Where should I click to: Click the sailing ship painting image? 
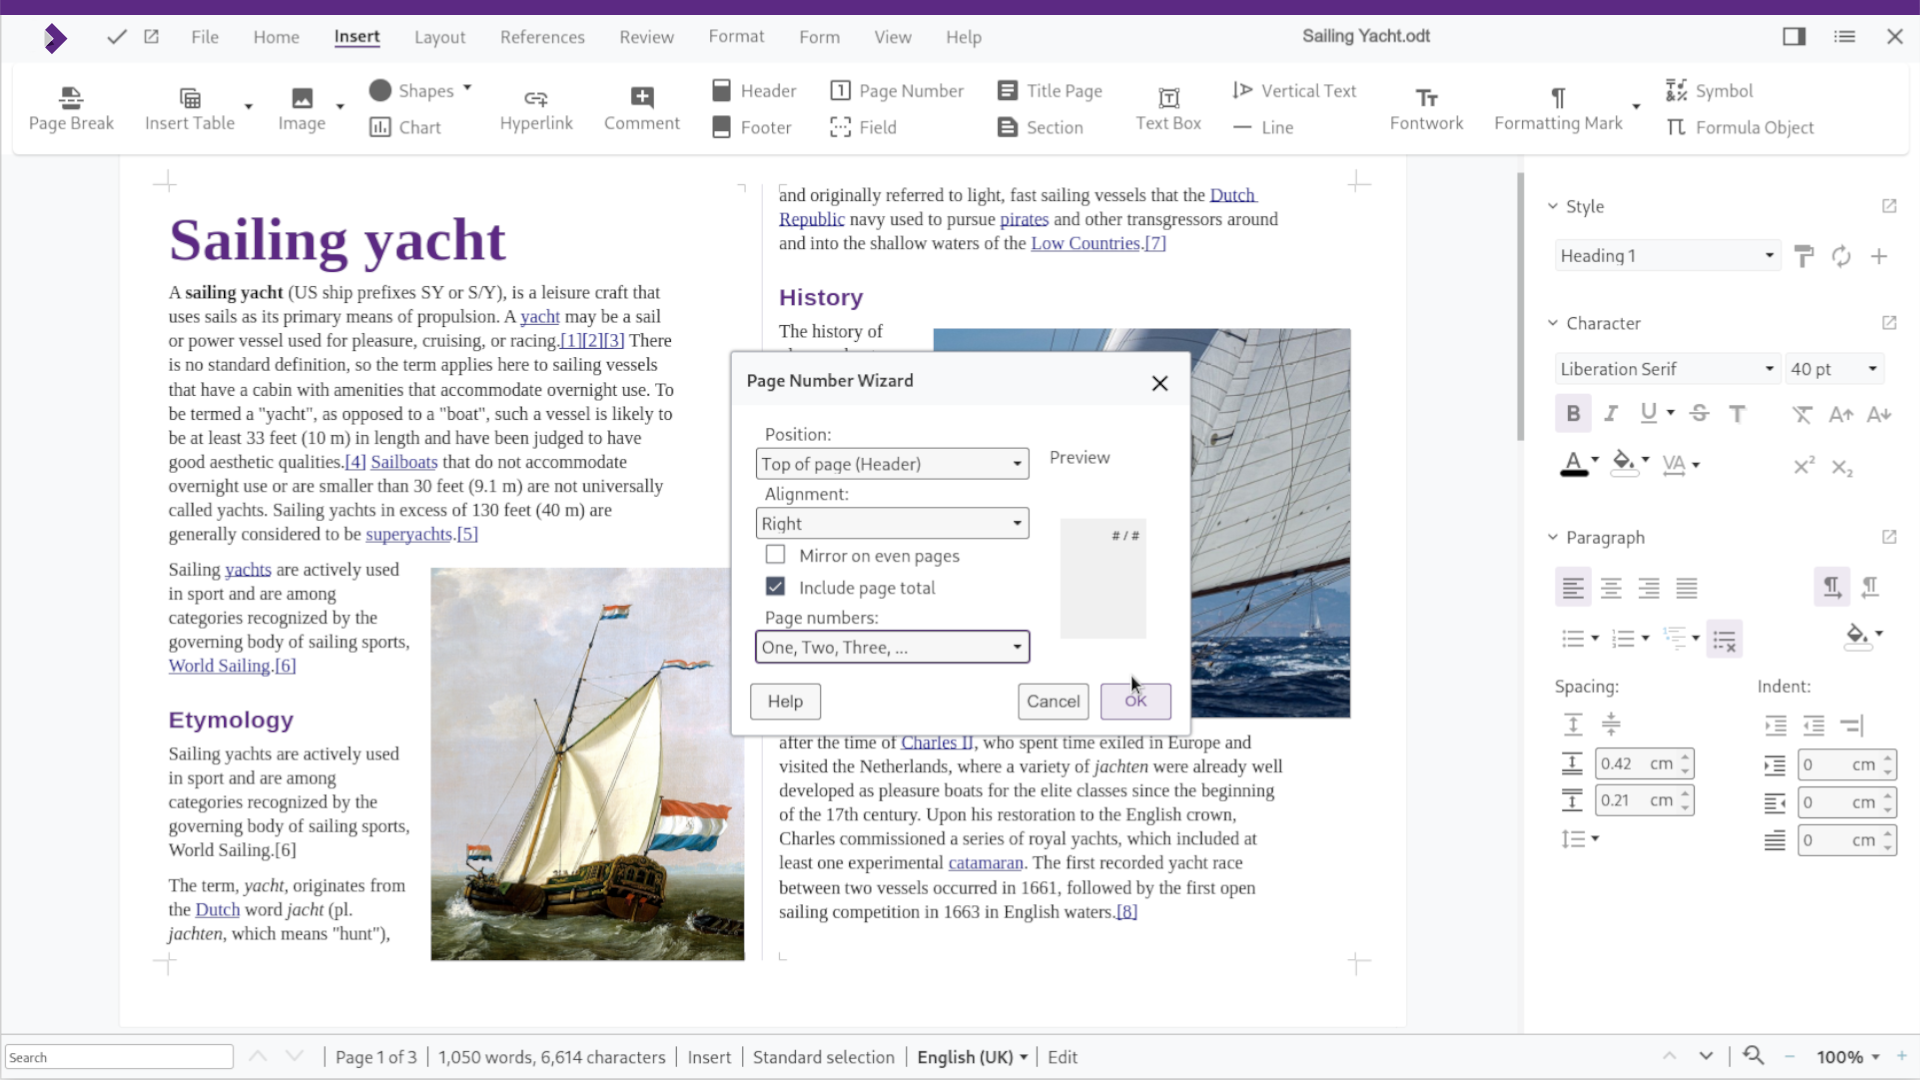tap(587, 764)
